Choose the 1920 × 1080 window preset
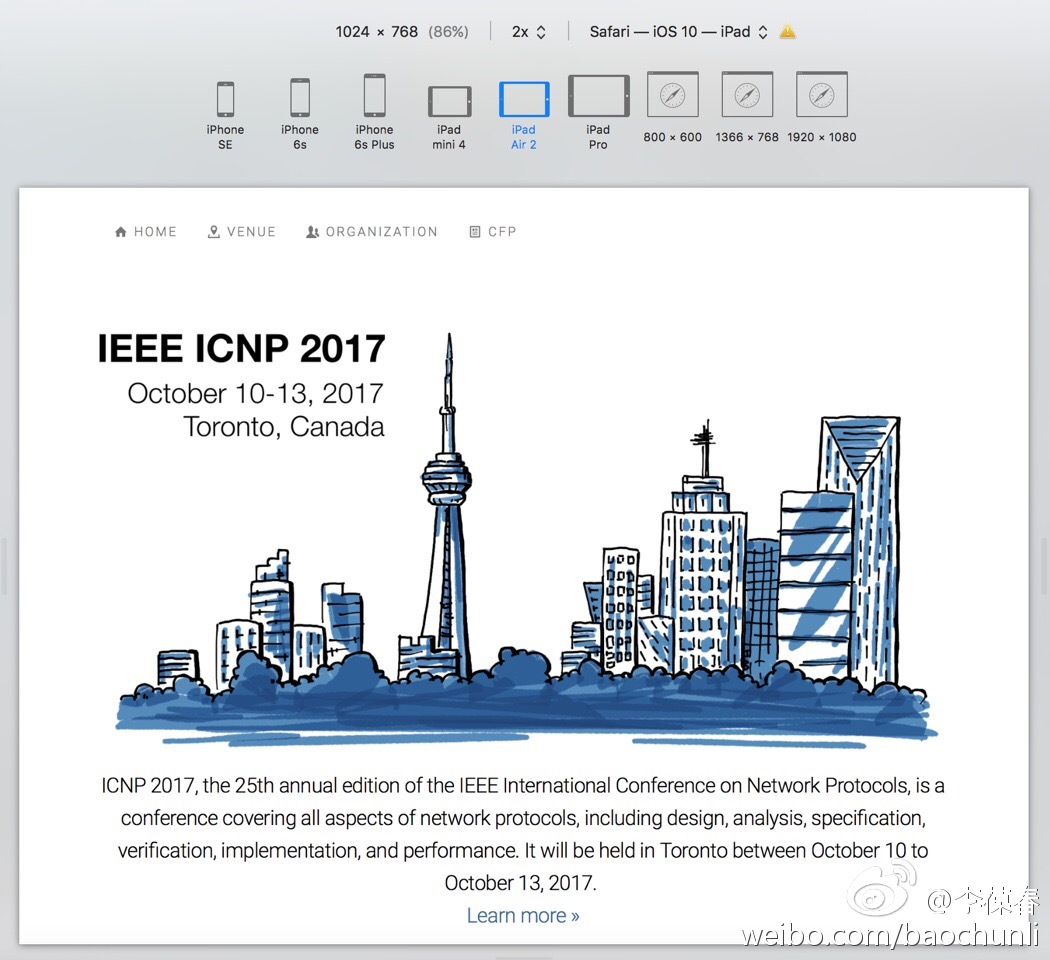Viewport: 1050px width, 960px height. pos(821,96)
